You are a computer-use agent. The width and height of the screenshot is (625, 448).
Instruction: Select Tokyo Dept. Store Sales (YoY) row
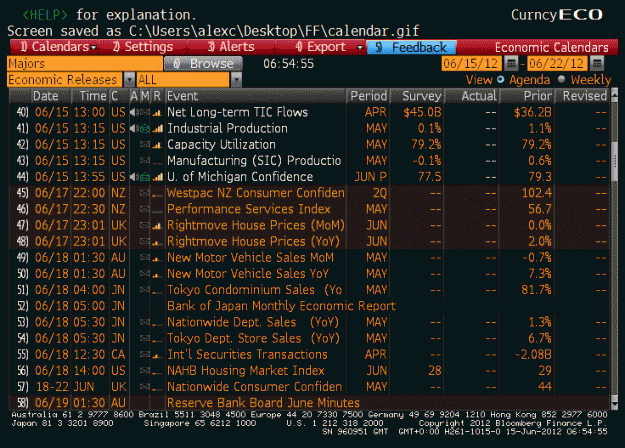(309, 338)
